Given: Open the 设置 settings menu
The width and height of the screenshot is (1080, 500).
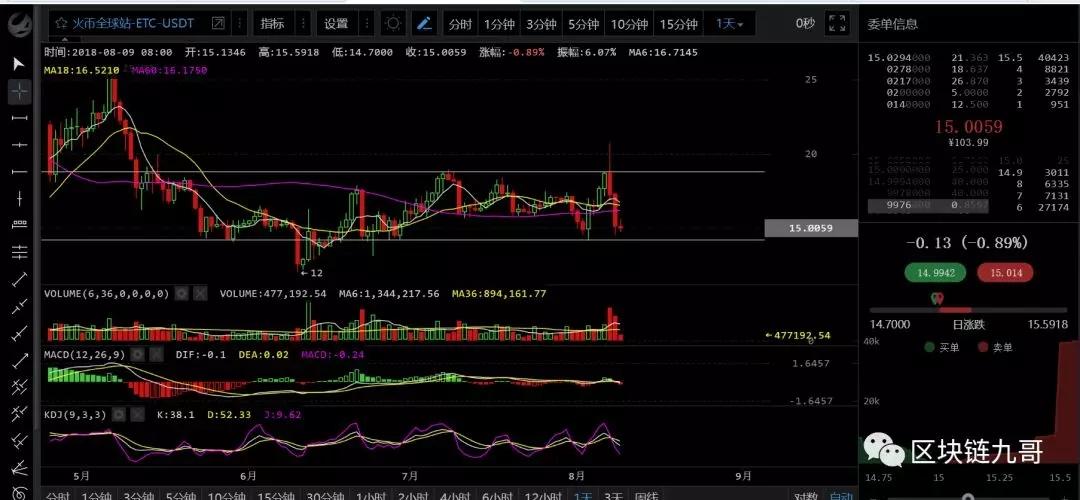Looking at the screenshot, I should click(336, 24).
